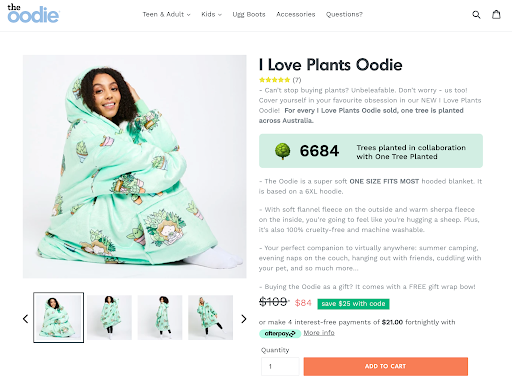Open the Accessories menu item
Screen dimensions: 512x378
(x=296, y=14)
